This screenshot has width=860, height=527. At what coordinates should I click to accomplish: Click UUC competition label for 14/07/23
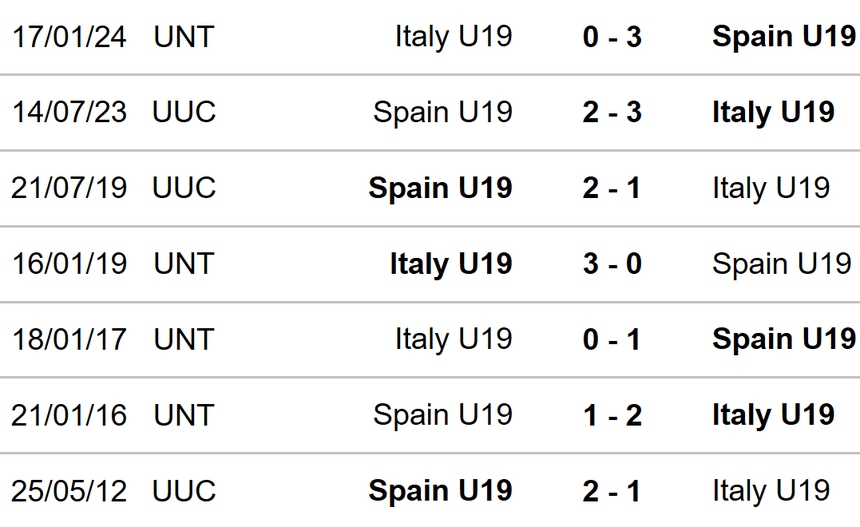(x=184, y=112)
